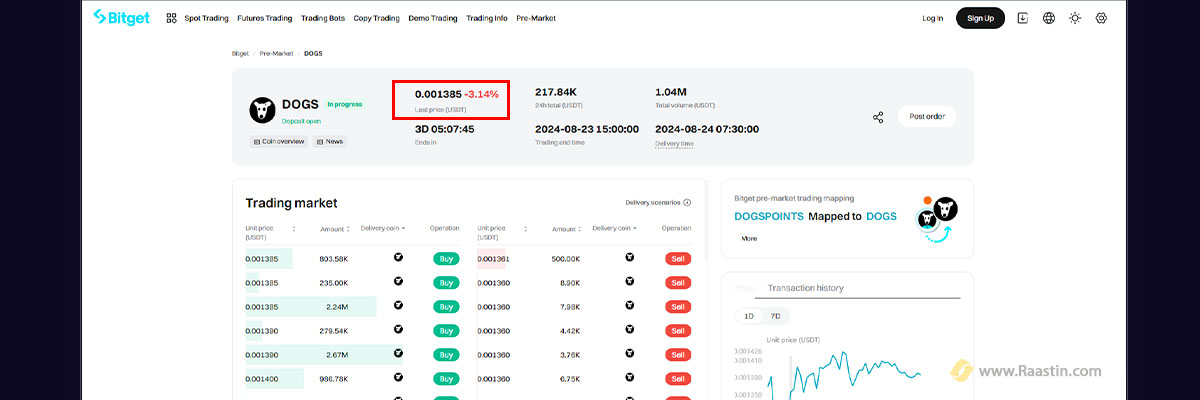
Task: Click the 0.001400 buy price cell
Action: pyautogui.click(x=262, y=378)
